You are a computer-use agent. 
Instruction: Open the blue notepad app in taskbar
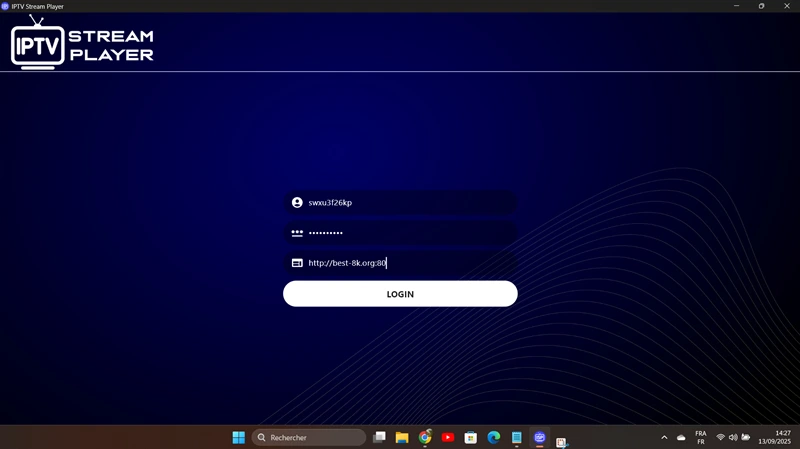click(x=517, y=437)
